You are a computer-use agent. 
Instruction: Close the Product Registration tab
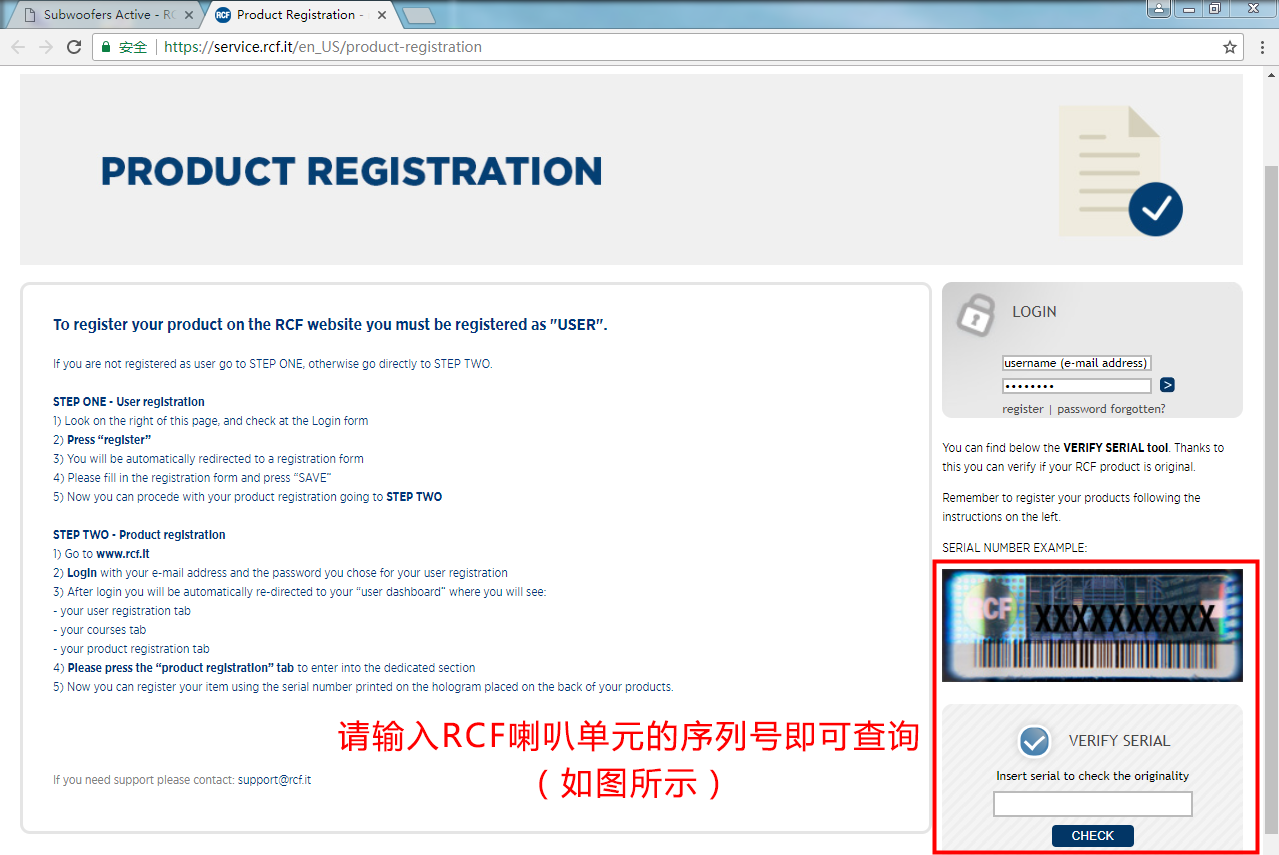[x=381, y=15]
